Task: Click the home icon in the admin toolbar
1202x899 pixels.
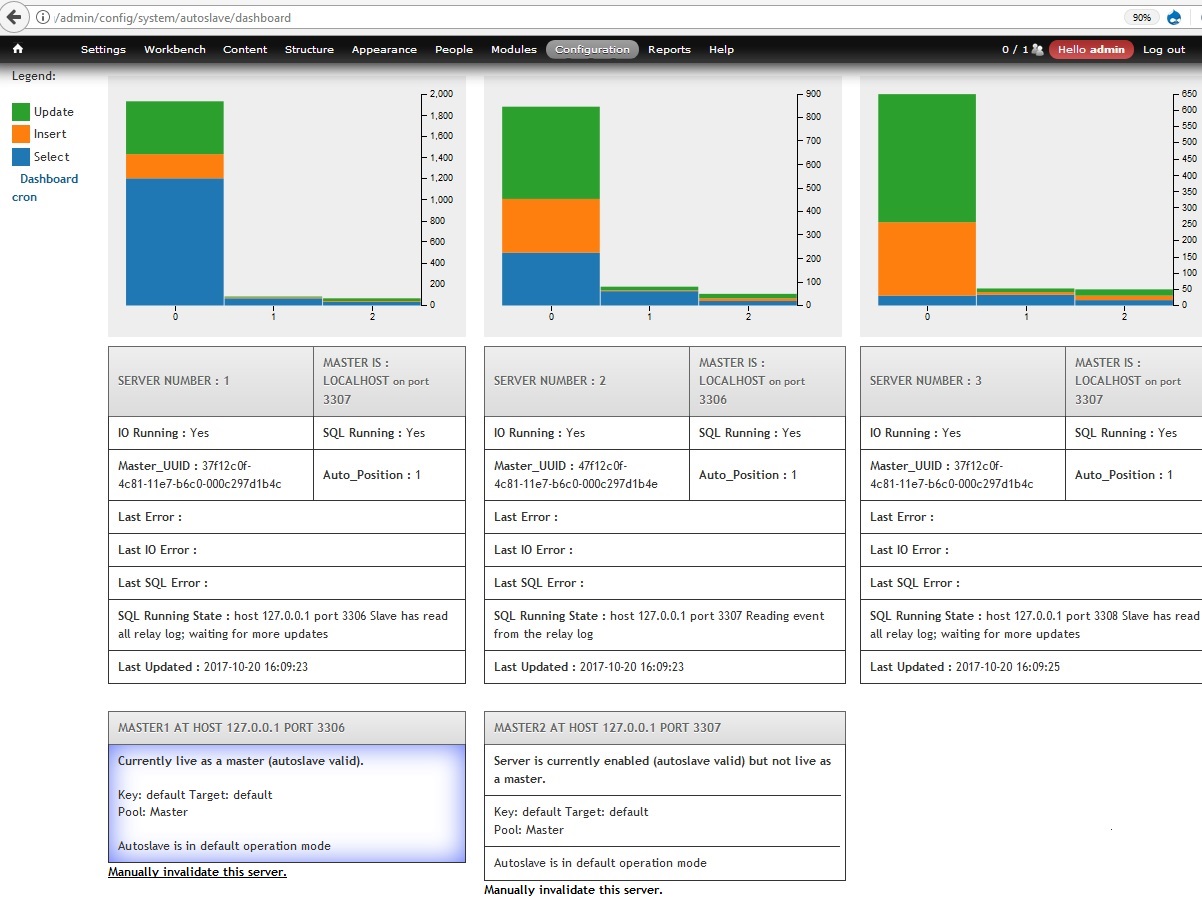Action: click(18, 48)
